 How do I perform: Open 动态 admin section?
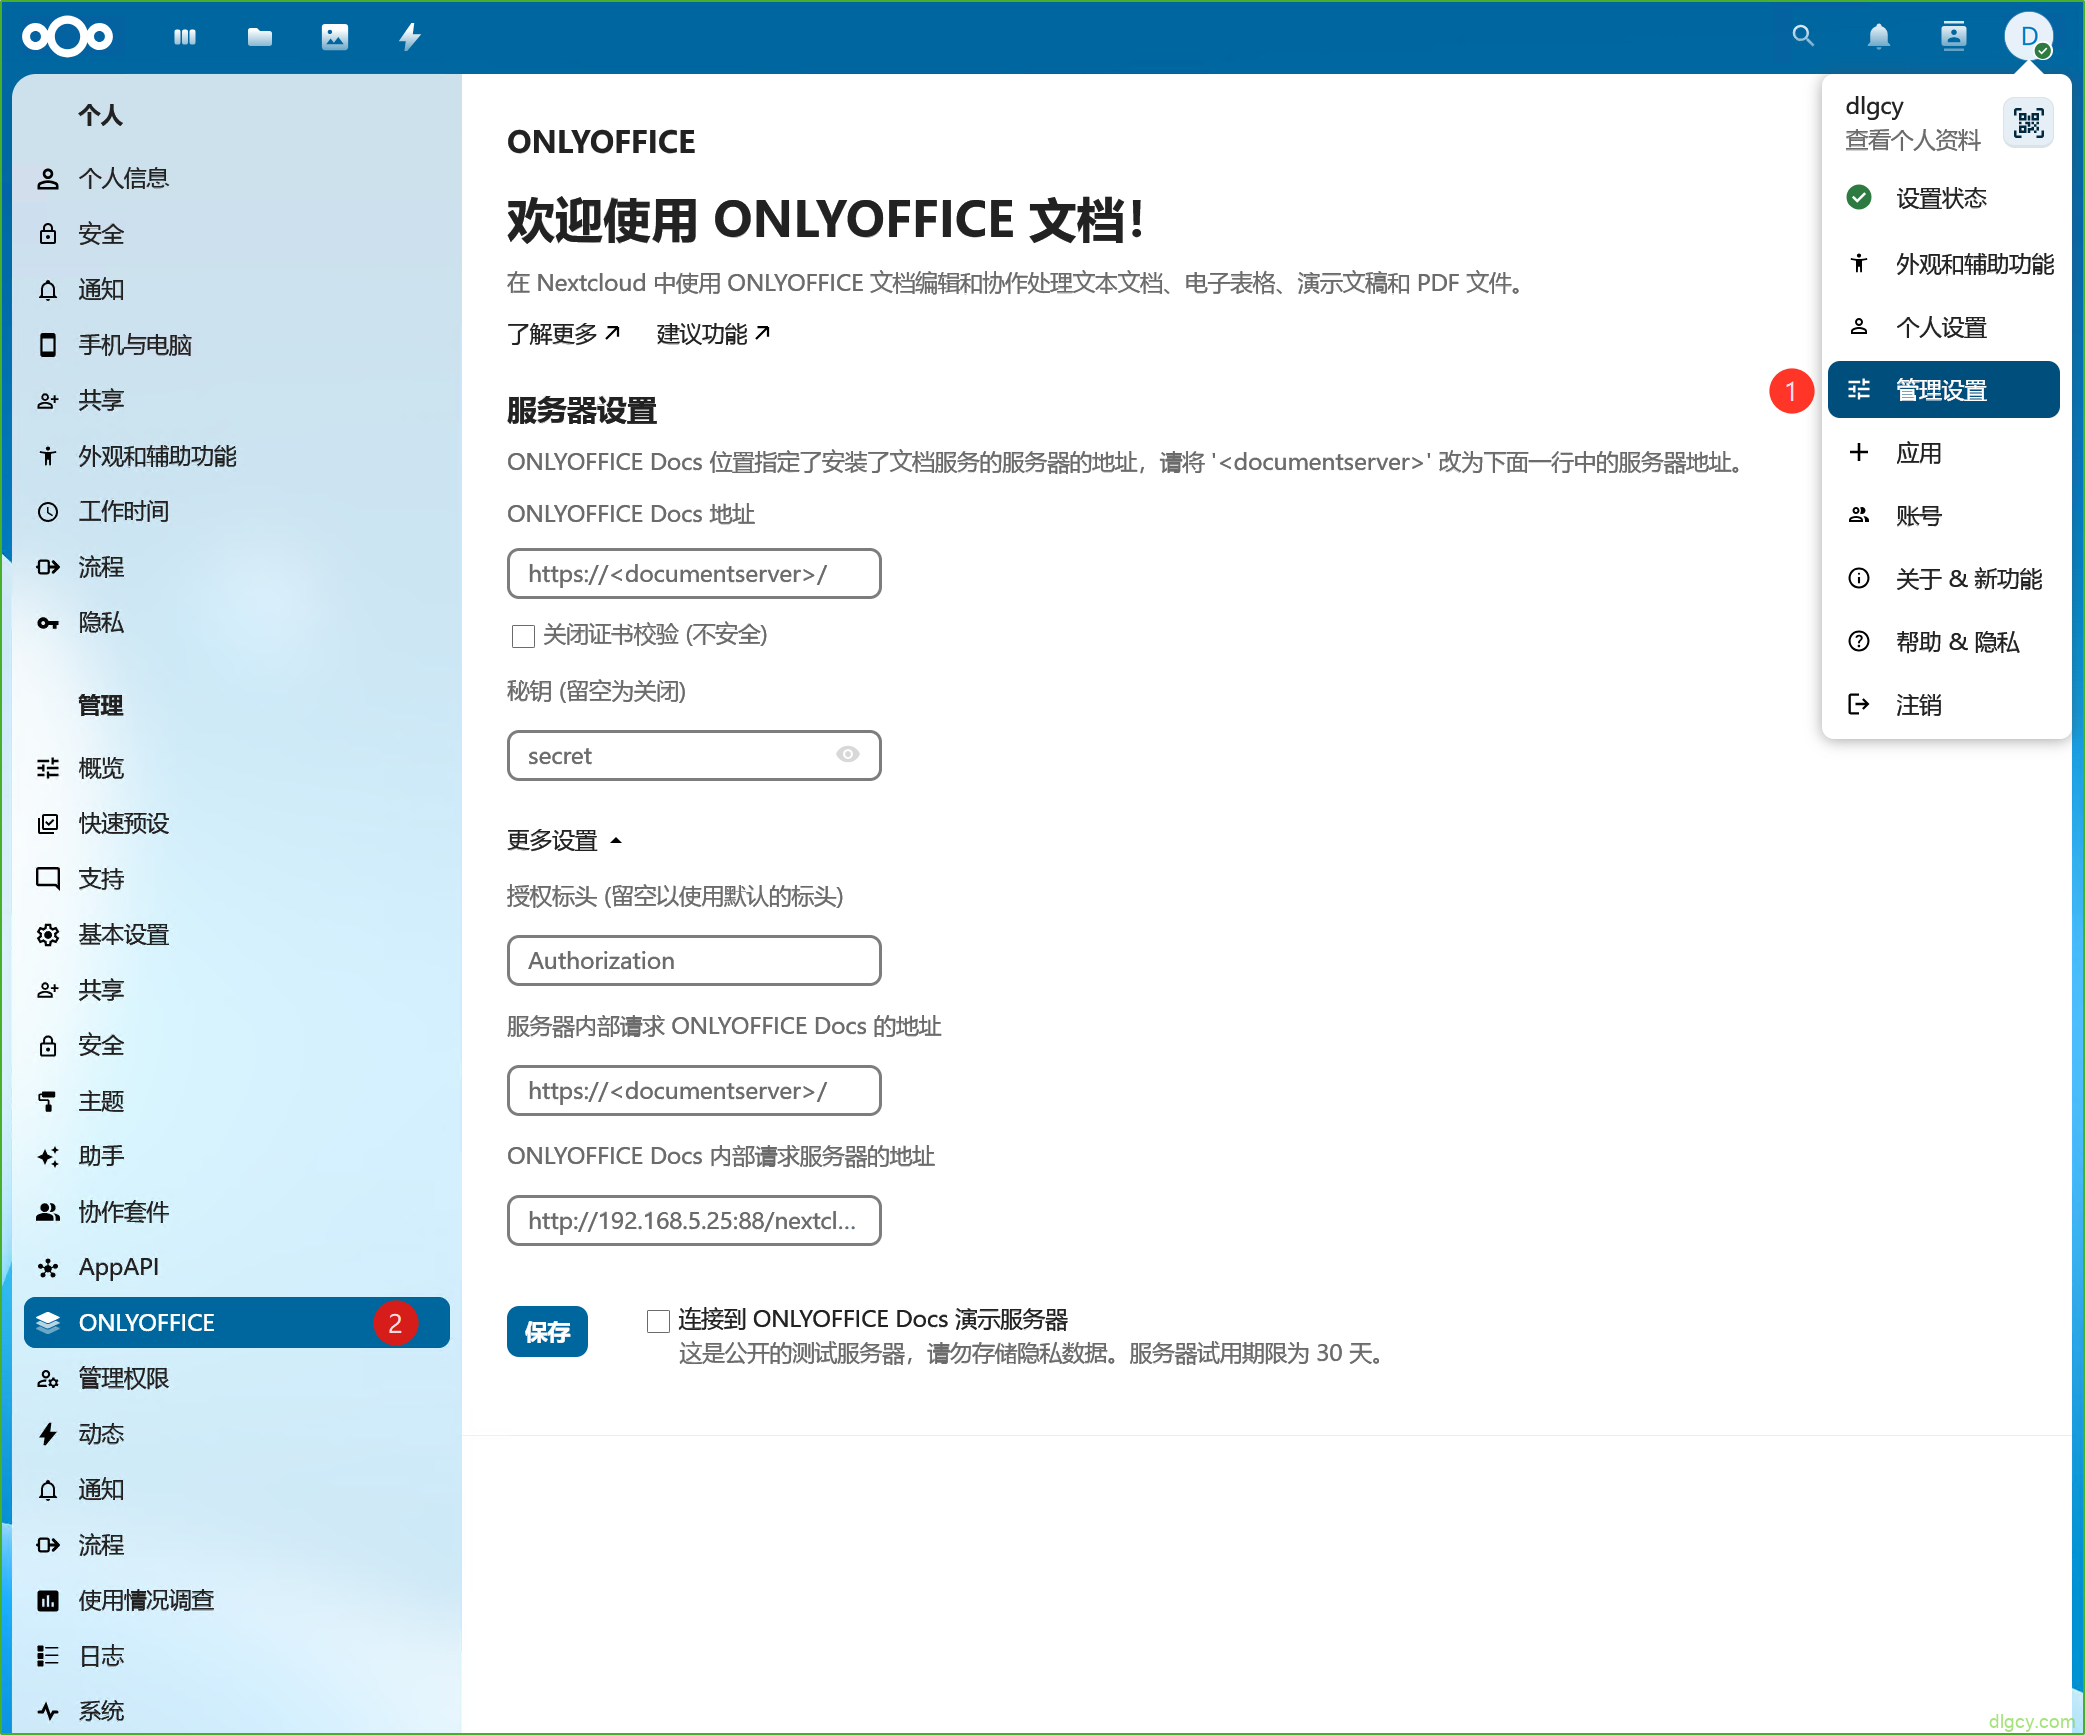tap(237, 1434)
